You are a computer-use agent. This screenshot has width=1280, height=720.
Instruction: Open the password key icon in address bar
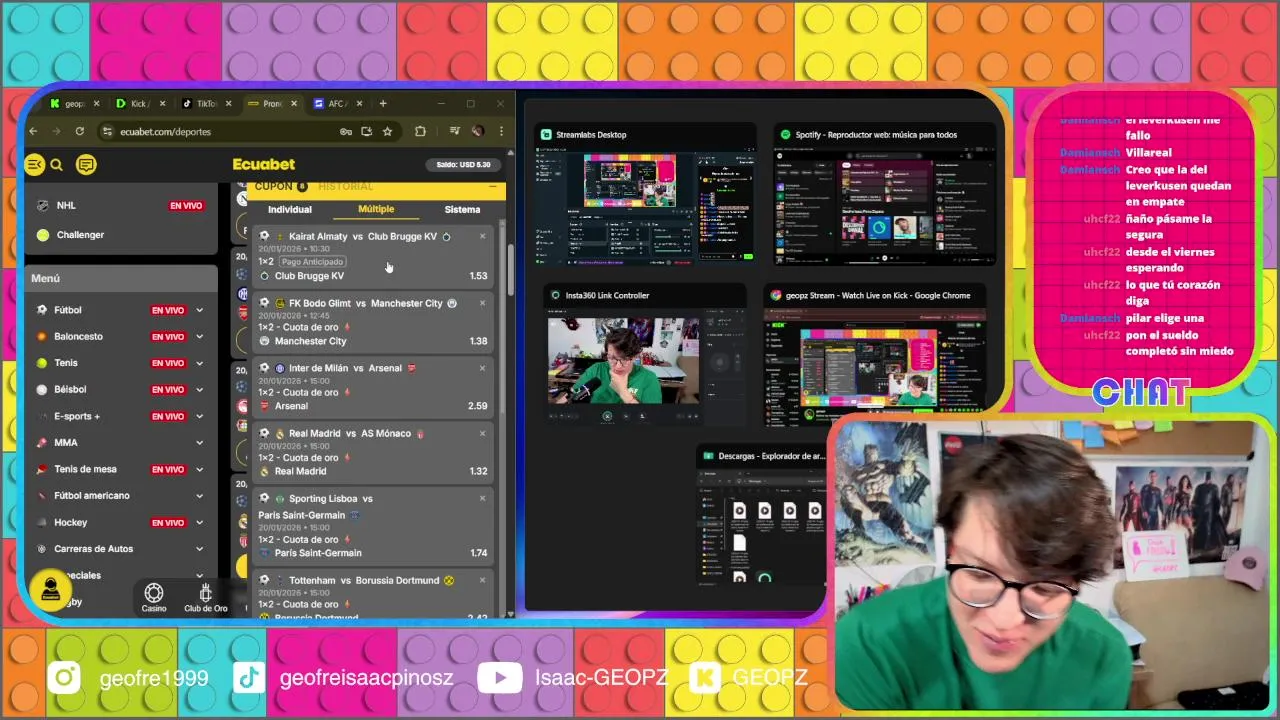point(346,131)
